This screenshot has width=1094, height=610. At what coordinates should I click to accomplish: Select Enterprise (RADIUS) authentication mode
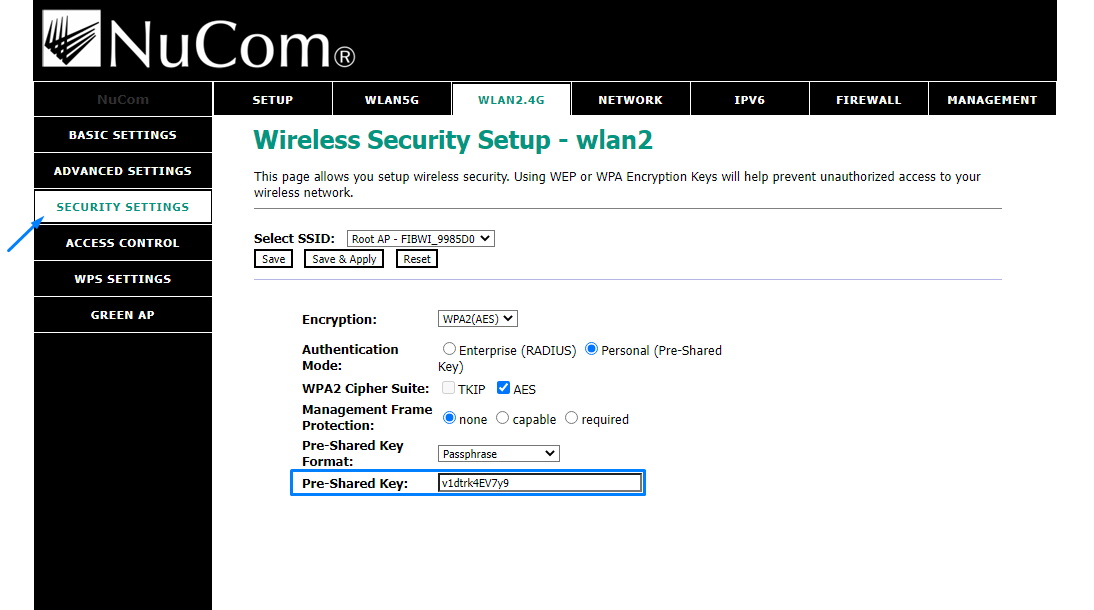(x=449, y=348)
